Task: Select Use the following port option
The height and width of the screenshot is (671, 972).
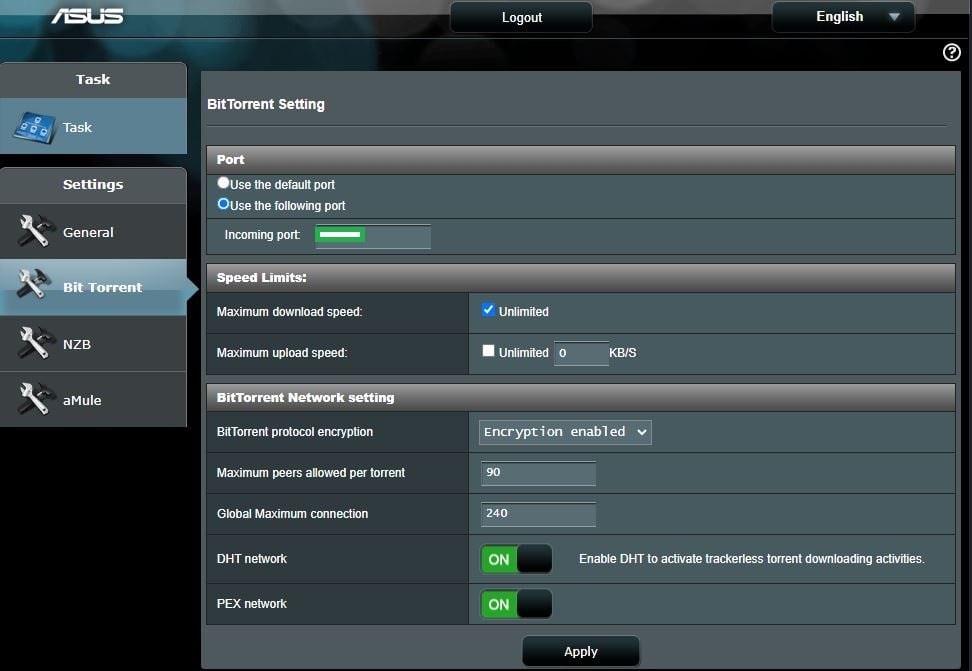Action: pyautogui.click(x=223, y=204)
